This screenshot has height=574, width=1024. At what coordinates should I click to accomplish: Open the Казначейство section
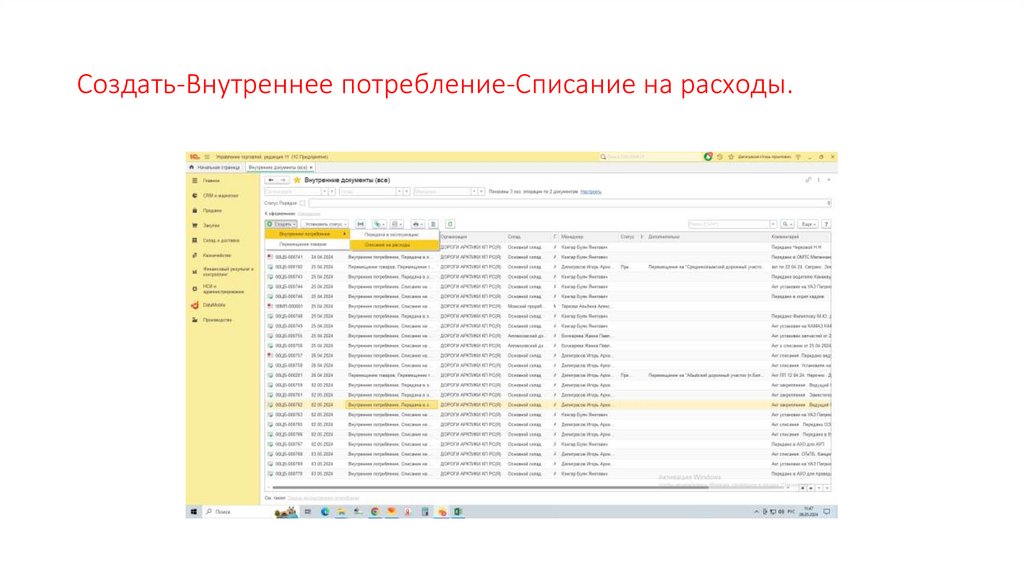pyautogui.click(x=216, y=255)
